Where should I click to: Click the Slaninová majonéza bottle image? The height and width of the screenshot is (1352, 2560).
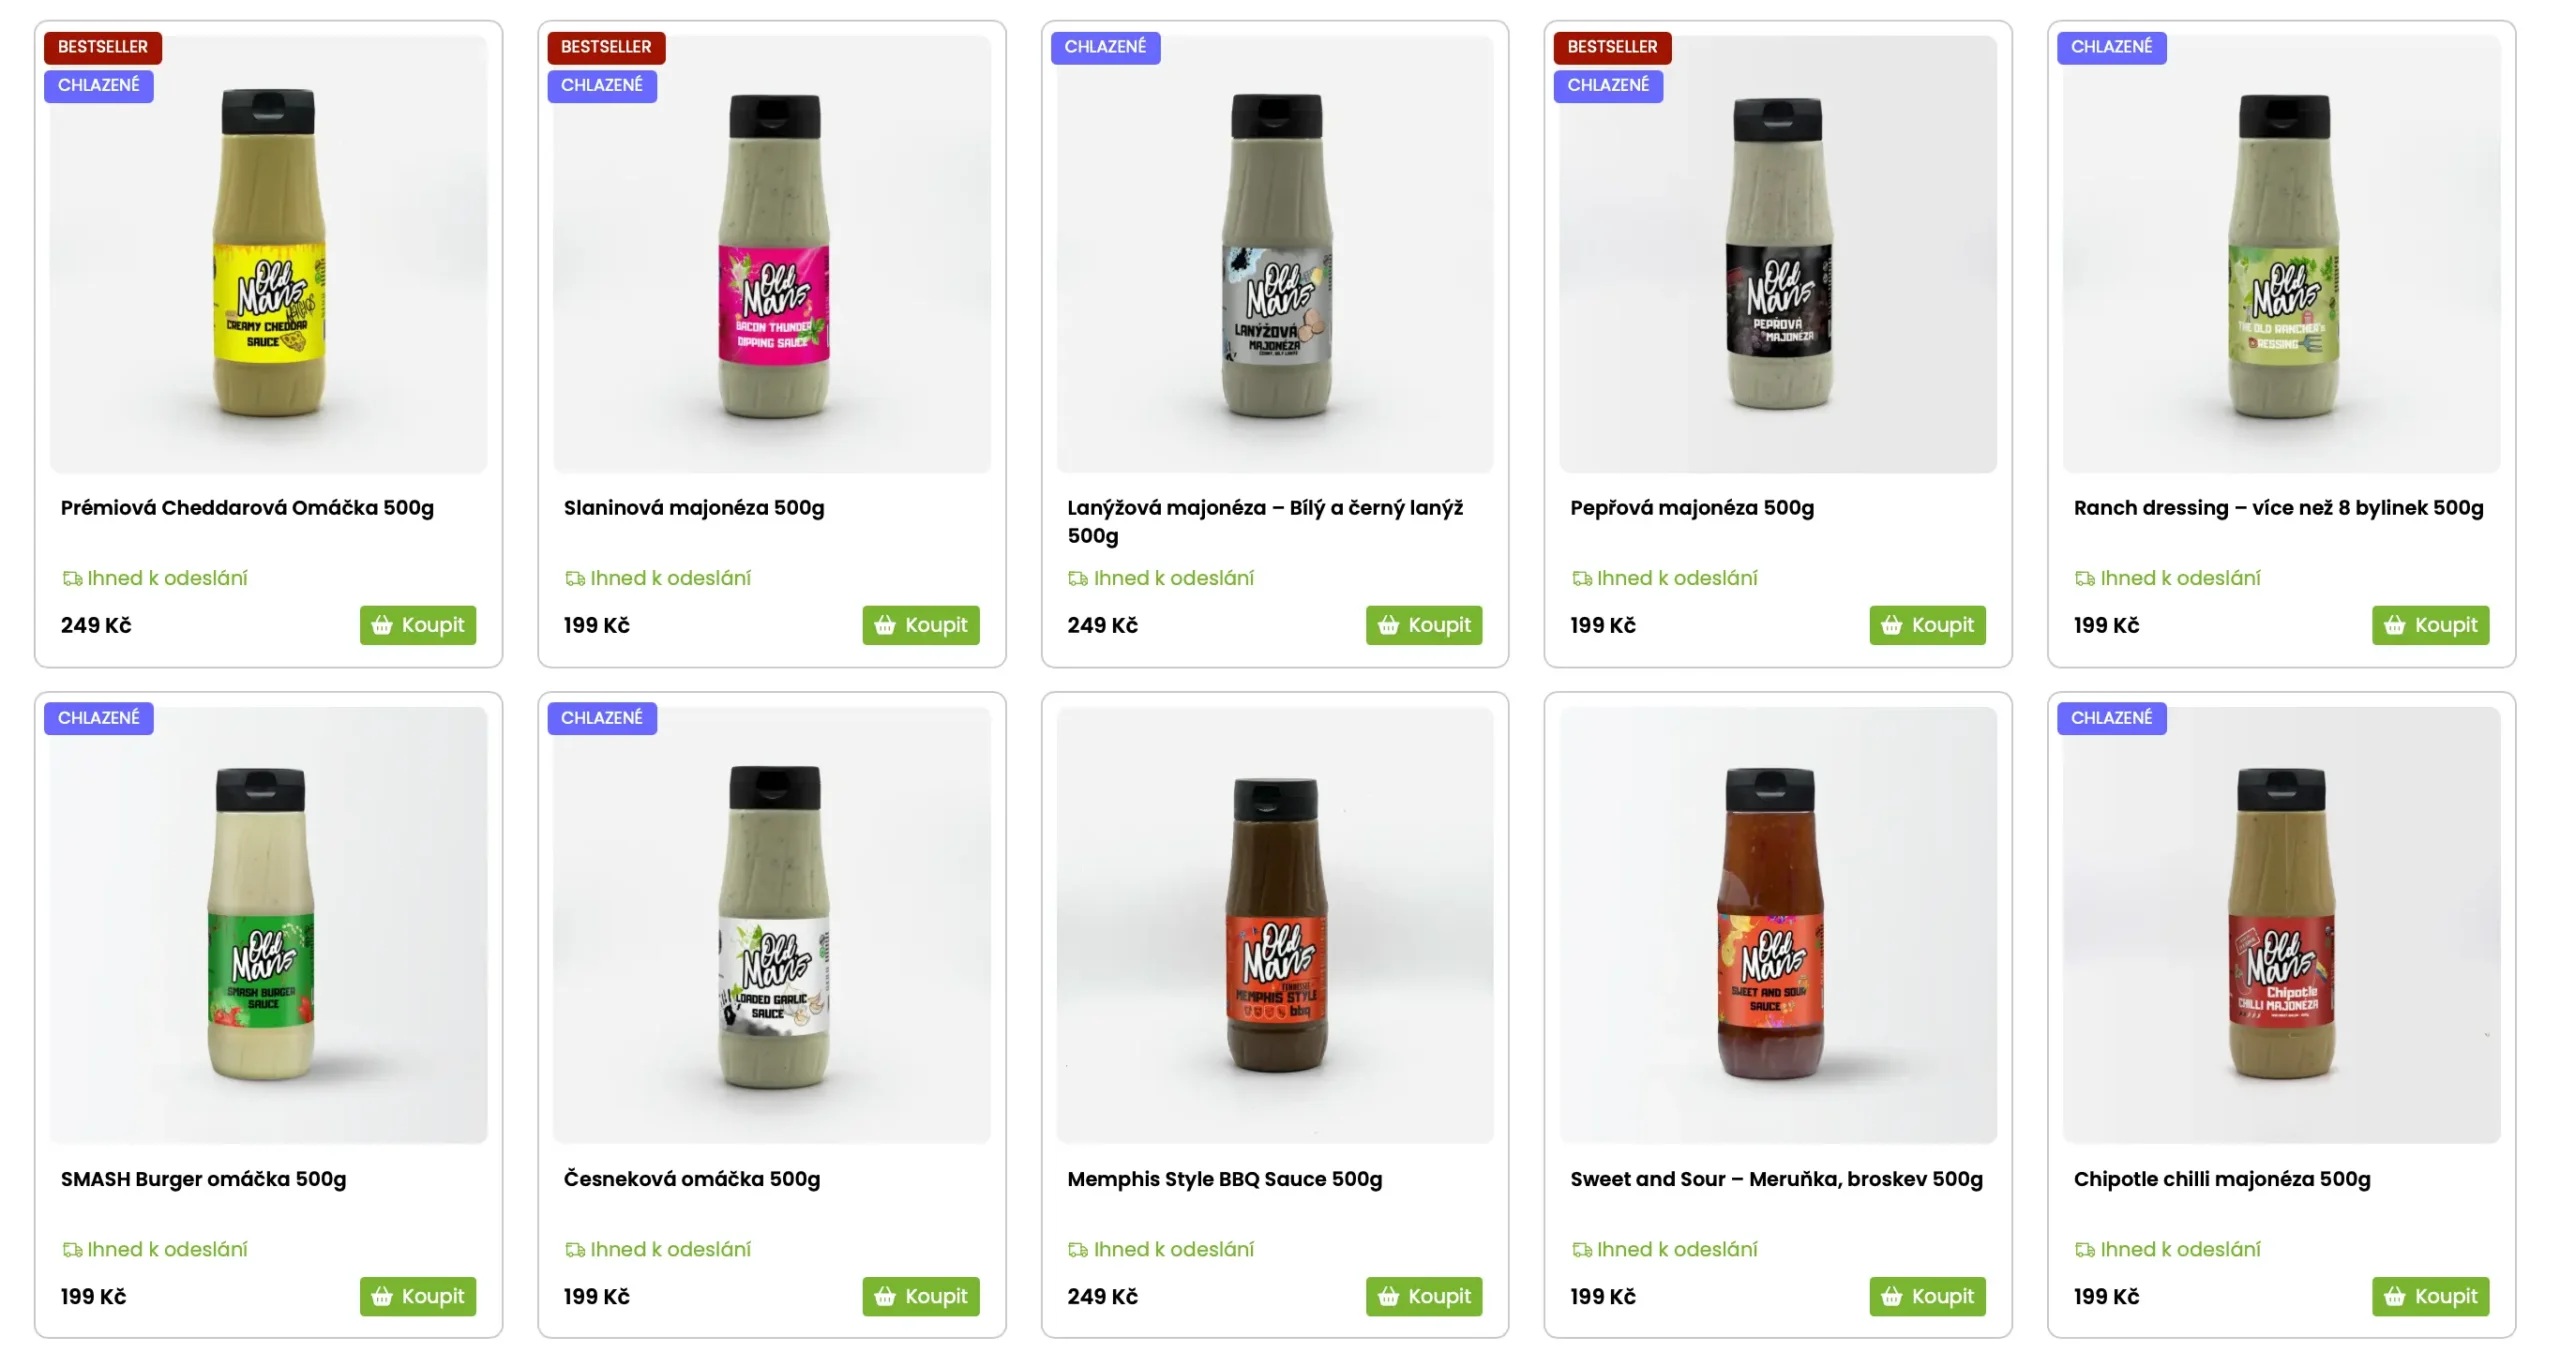774,256
